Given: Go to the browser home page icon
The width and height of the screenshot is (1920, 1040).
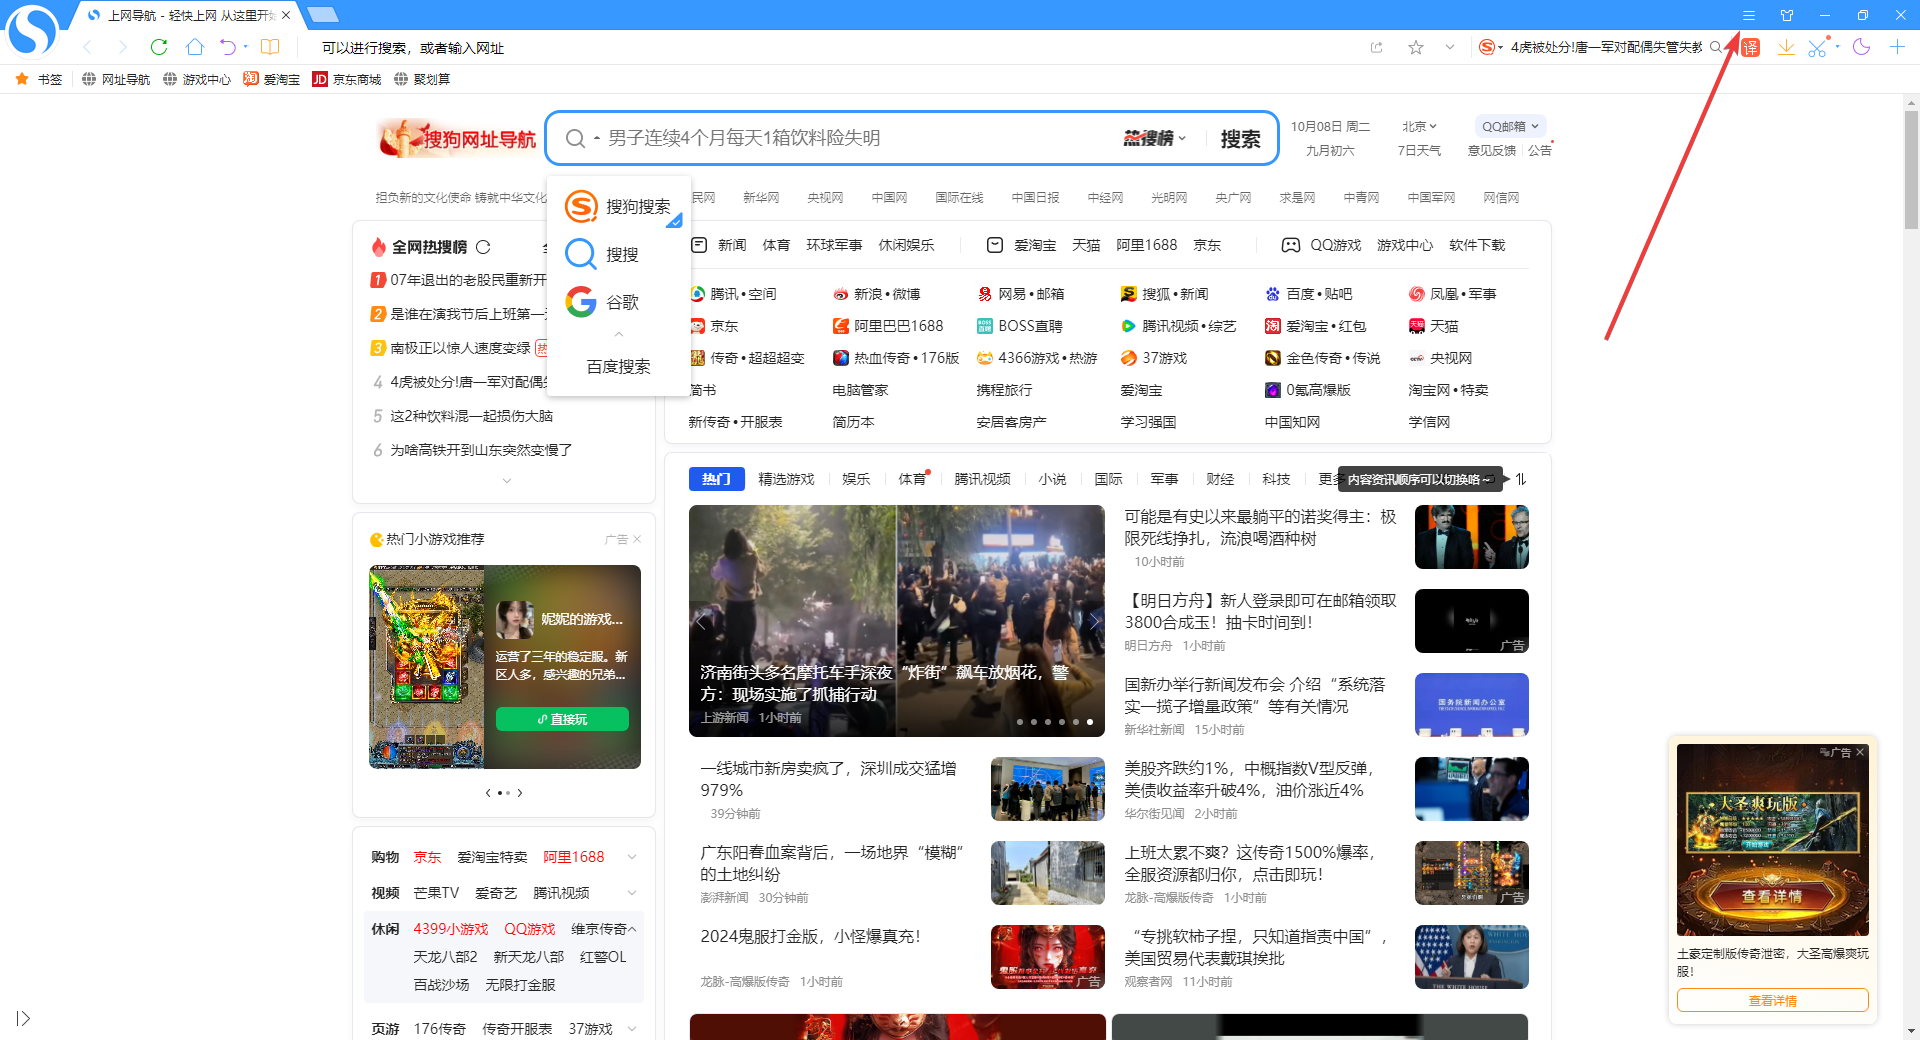Looking at the screenshot, I should pyautogui.click(x=195, y=47).
